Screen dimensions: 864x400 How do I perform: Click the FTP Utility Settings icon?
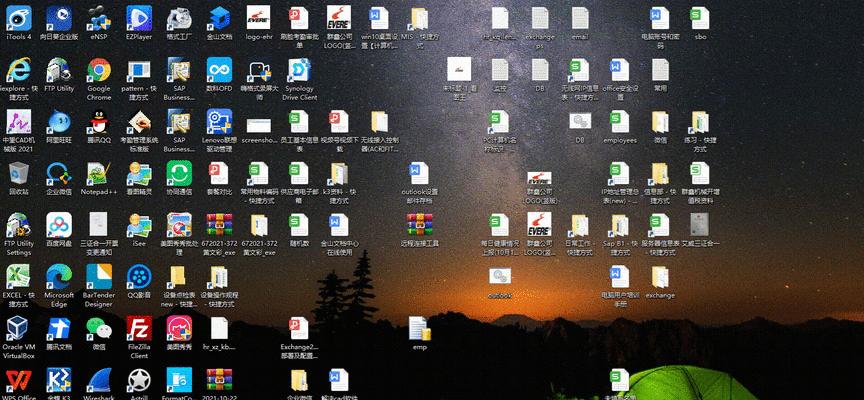click(x=19, y=225)
